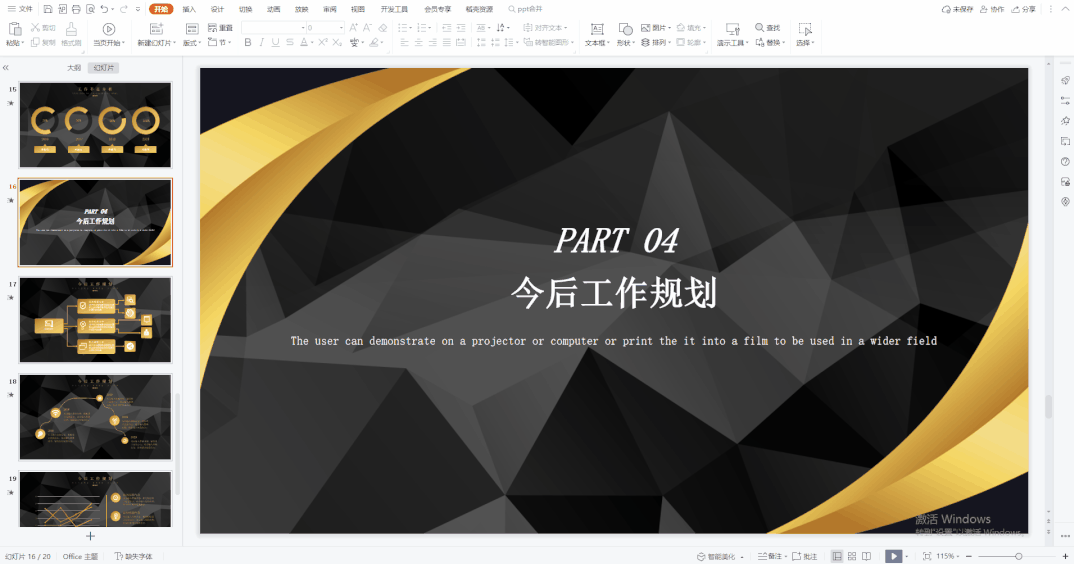Image resolution: width=1074 pixels, height=564 pixels.
Task: Click the 协作 (Collaborate) button
Action: [x=991, y=9]
